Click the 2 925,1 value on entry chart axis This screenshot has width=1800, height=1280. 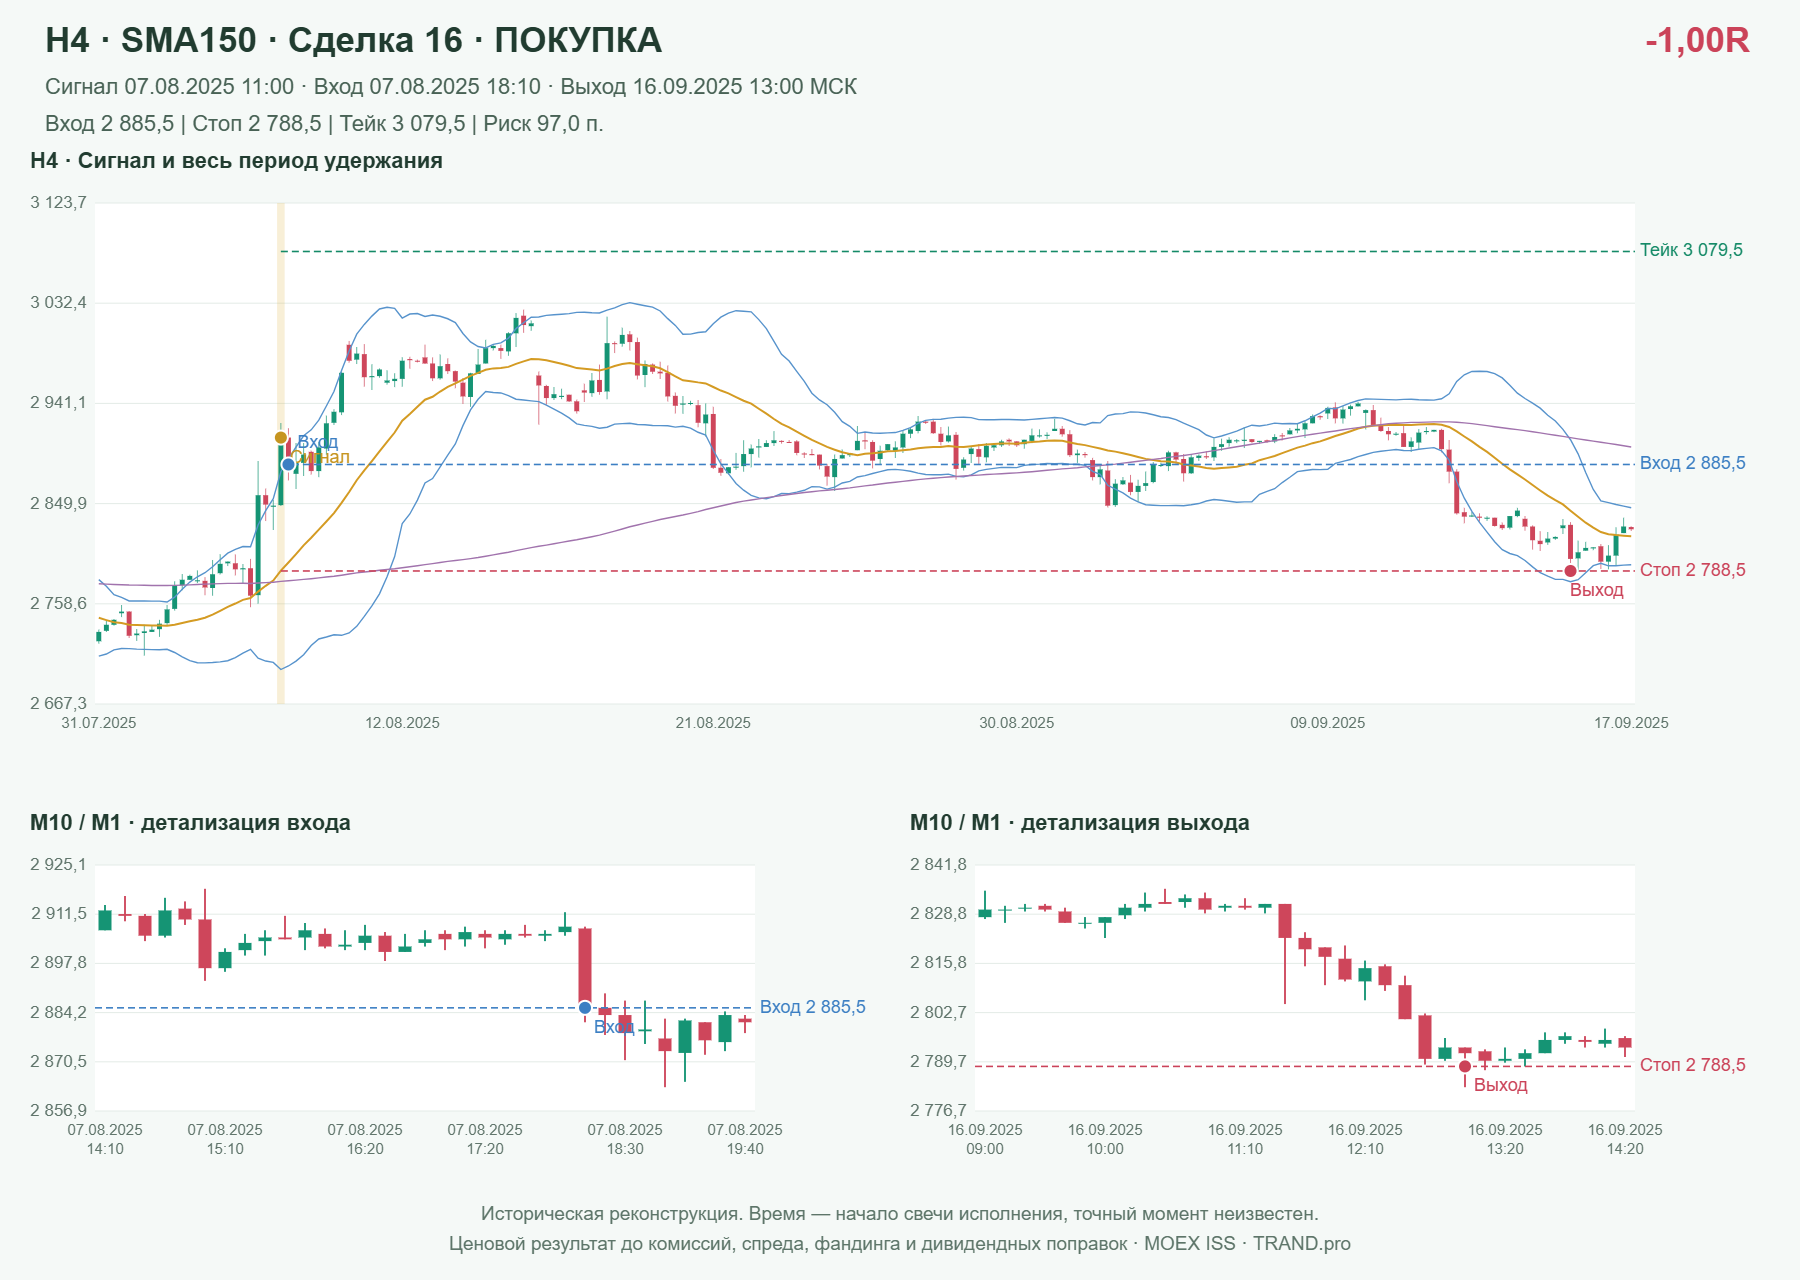[58, 864]
